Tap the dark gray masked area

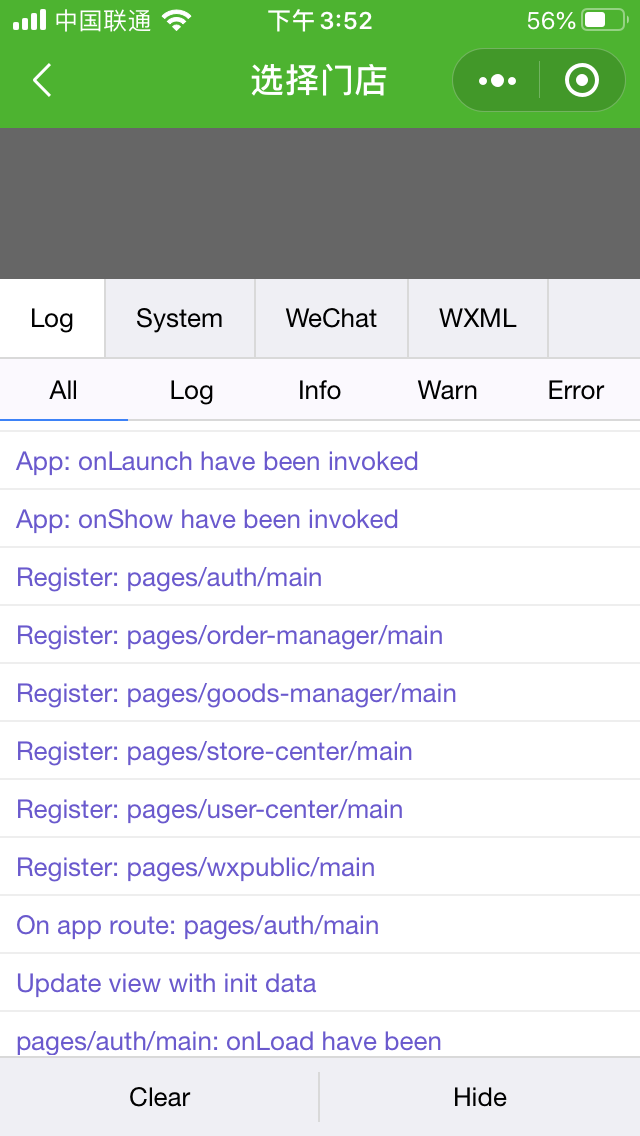(x=320, y=204)
